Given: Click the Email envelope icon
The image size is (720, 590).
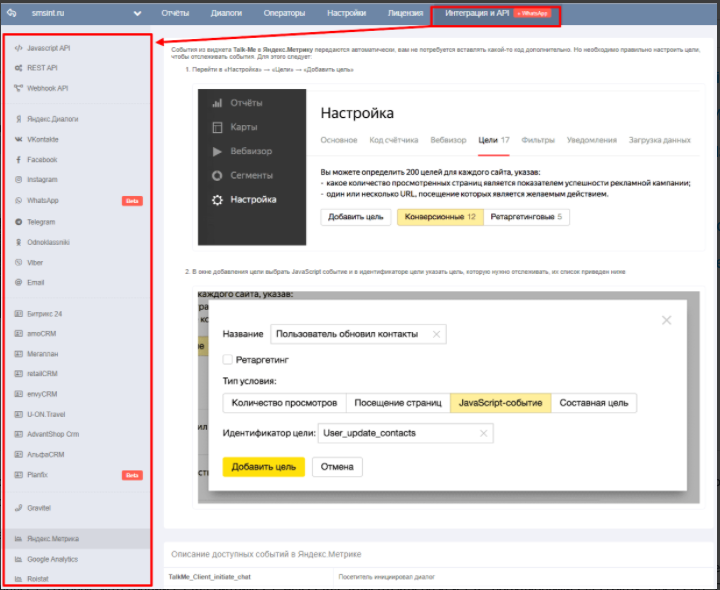Looking at the screenshot, I should pyautogui.click(x=19, y=283).
